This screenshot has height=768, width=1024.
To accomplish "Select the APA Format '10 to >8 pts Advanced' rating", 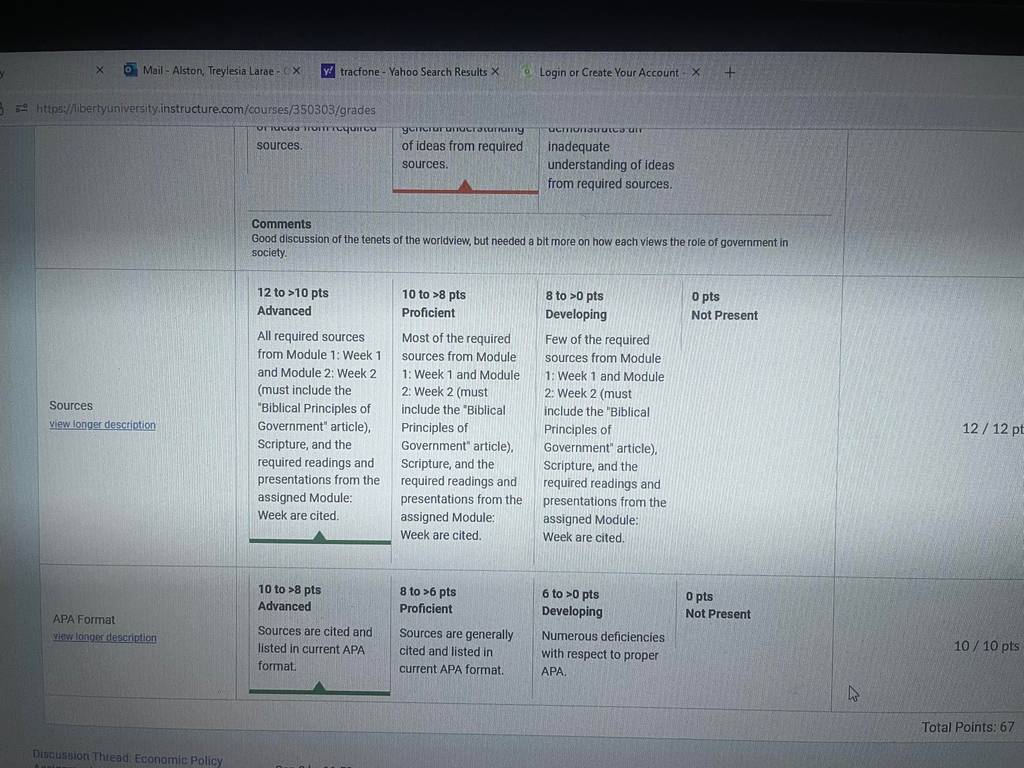I will click(319, 633).
